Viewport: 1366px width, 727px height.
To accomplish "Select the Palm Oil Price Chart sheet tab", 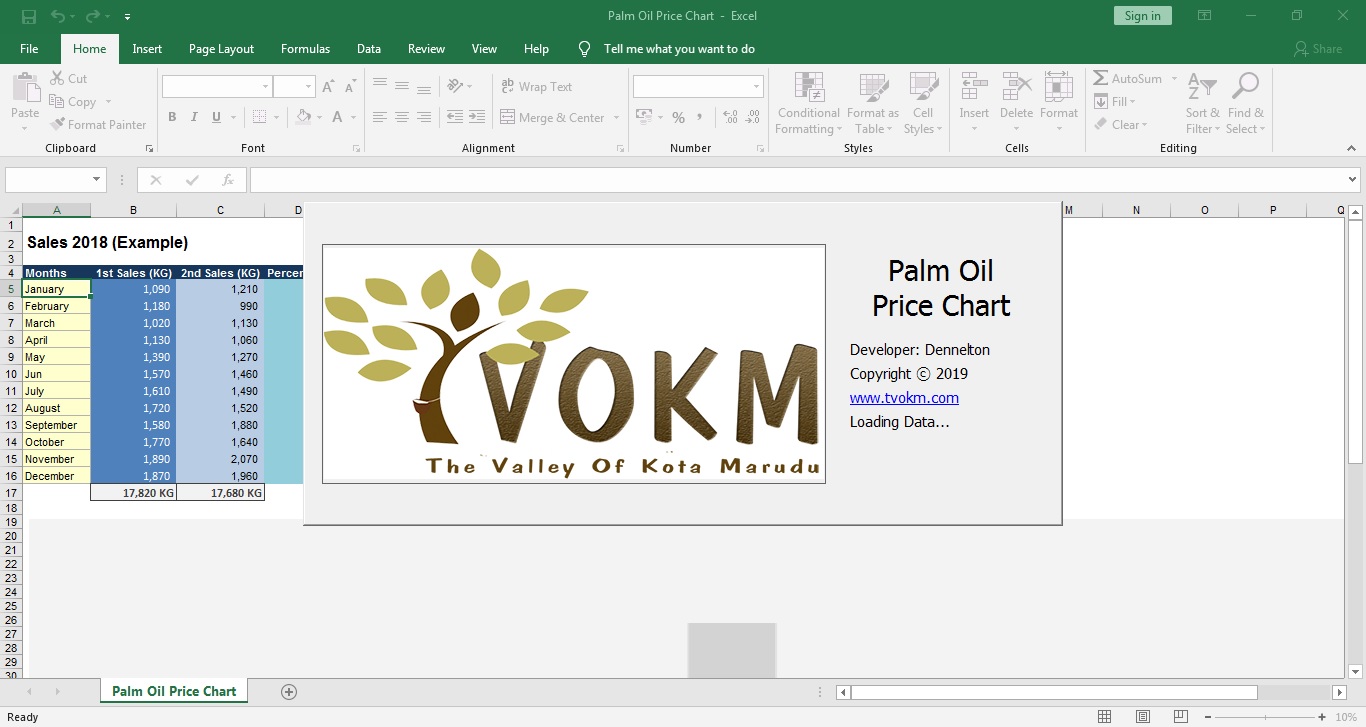I will (x=174, y=691).
